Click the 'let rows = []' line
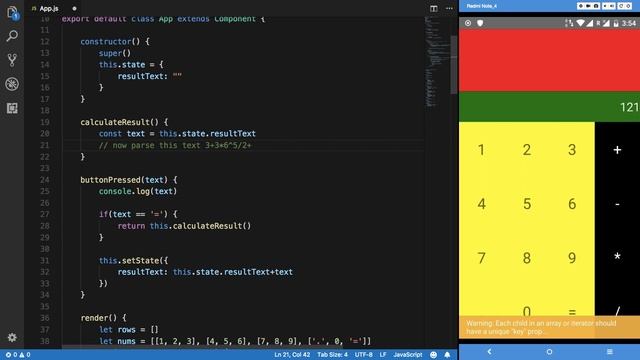640x360 pixels. pyautogui.click(x=129, y=329)
